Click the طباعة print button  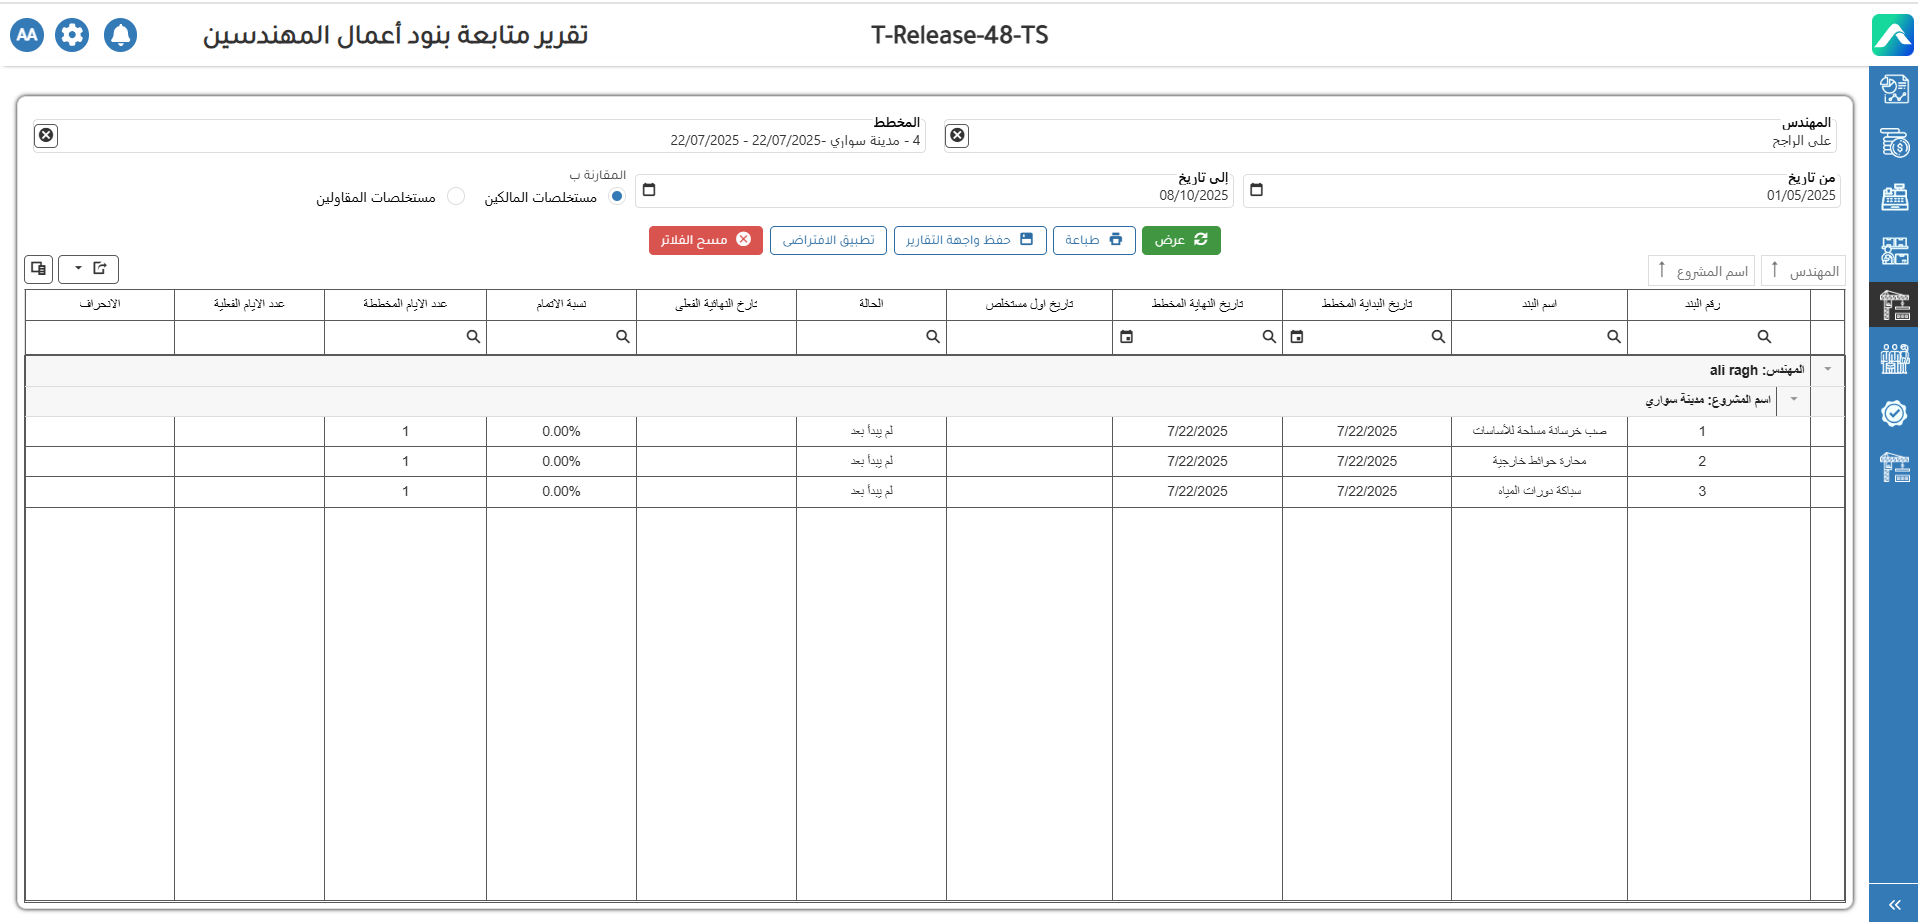pyautogui.click(x=1093, y=240)
